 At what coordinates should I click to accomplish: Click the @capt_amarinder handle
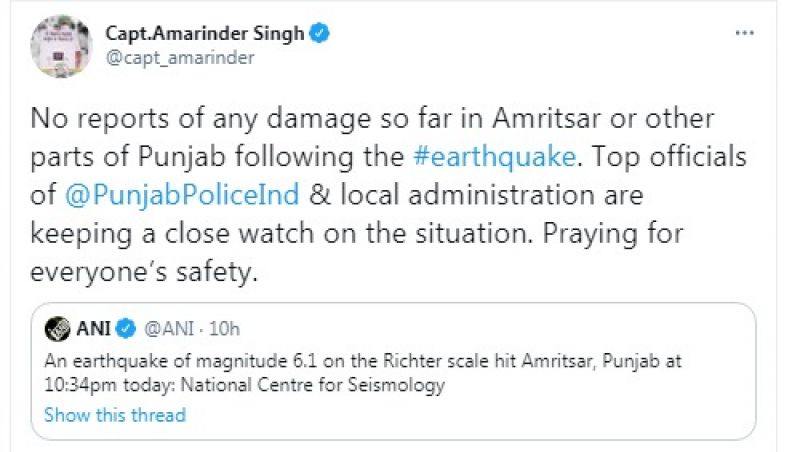pyautogui.click(x=180, y=57)
